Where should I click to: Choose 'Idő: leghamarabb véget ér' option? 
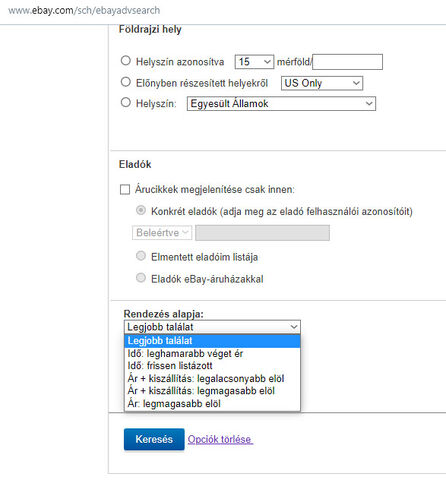click(x=212, y=354)
